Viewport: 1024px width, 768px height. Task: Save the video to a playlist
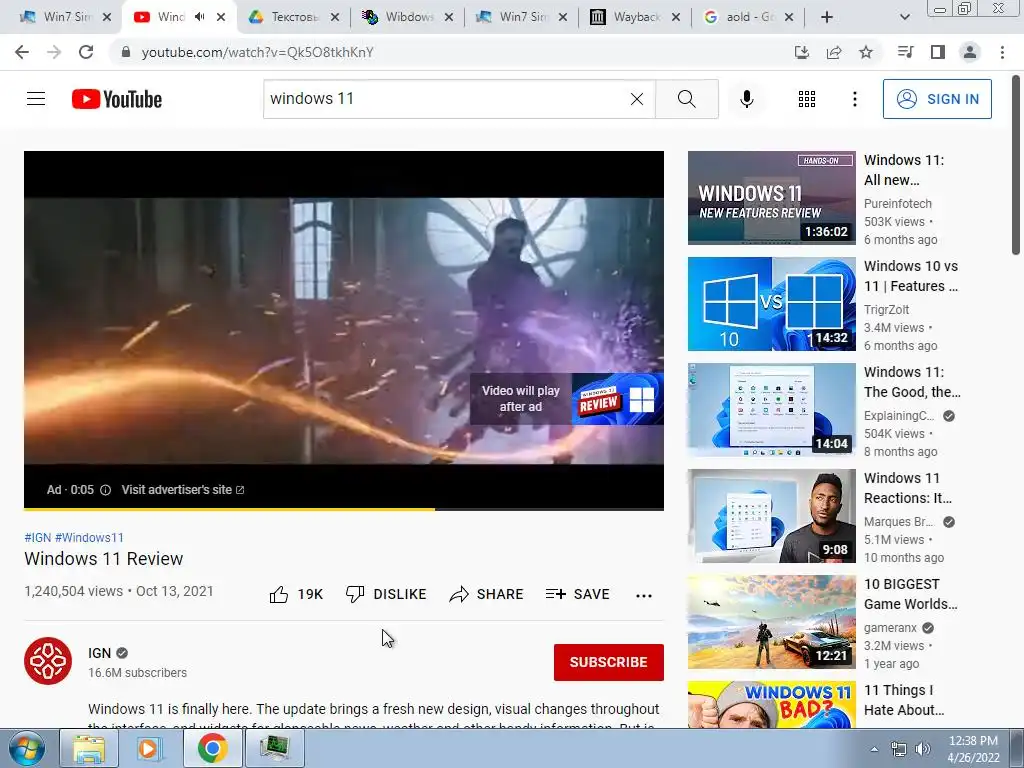[578, 594]
